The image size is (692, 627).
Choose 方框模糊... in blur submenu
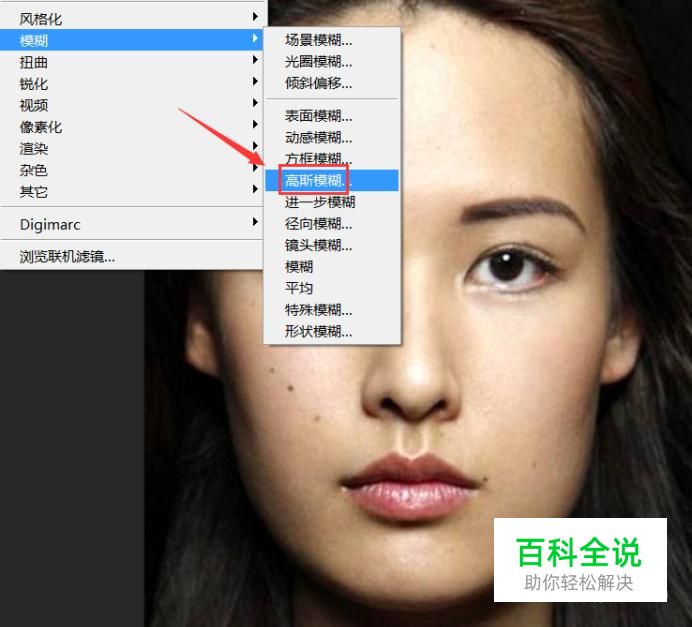point(332,158)
